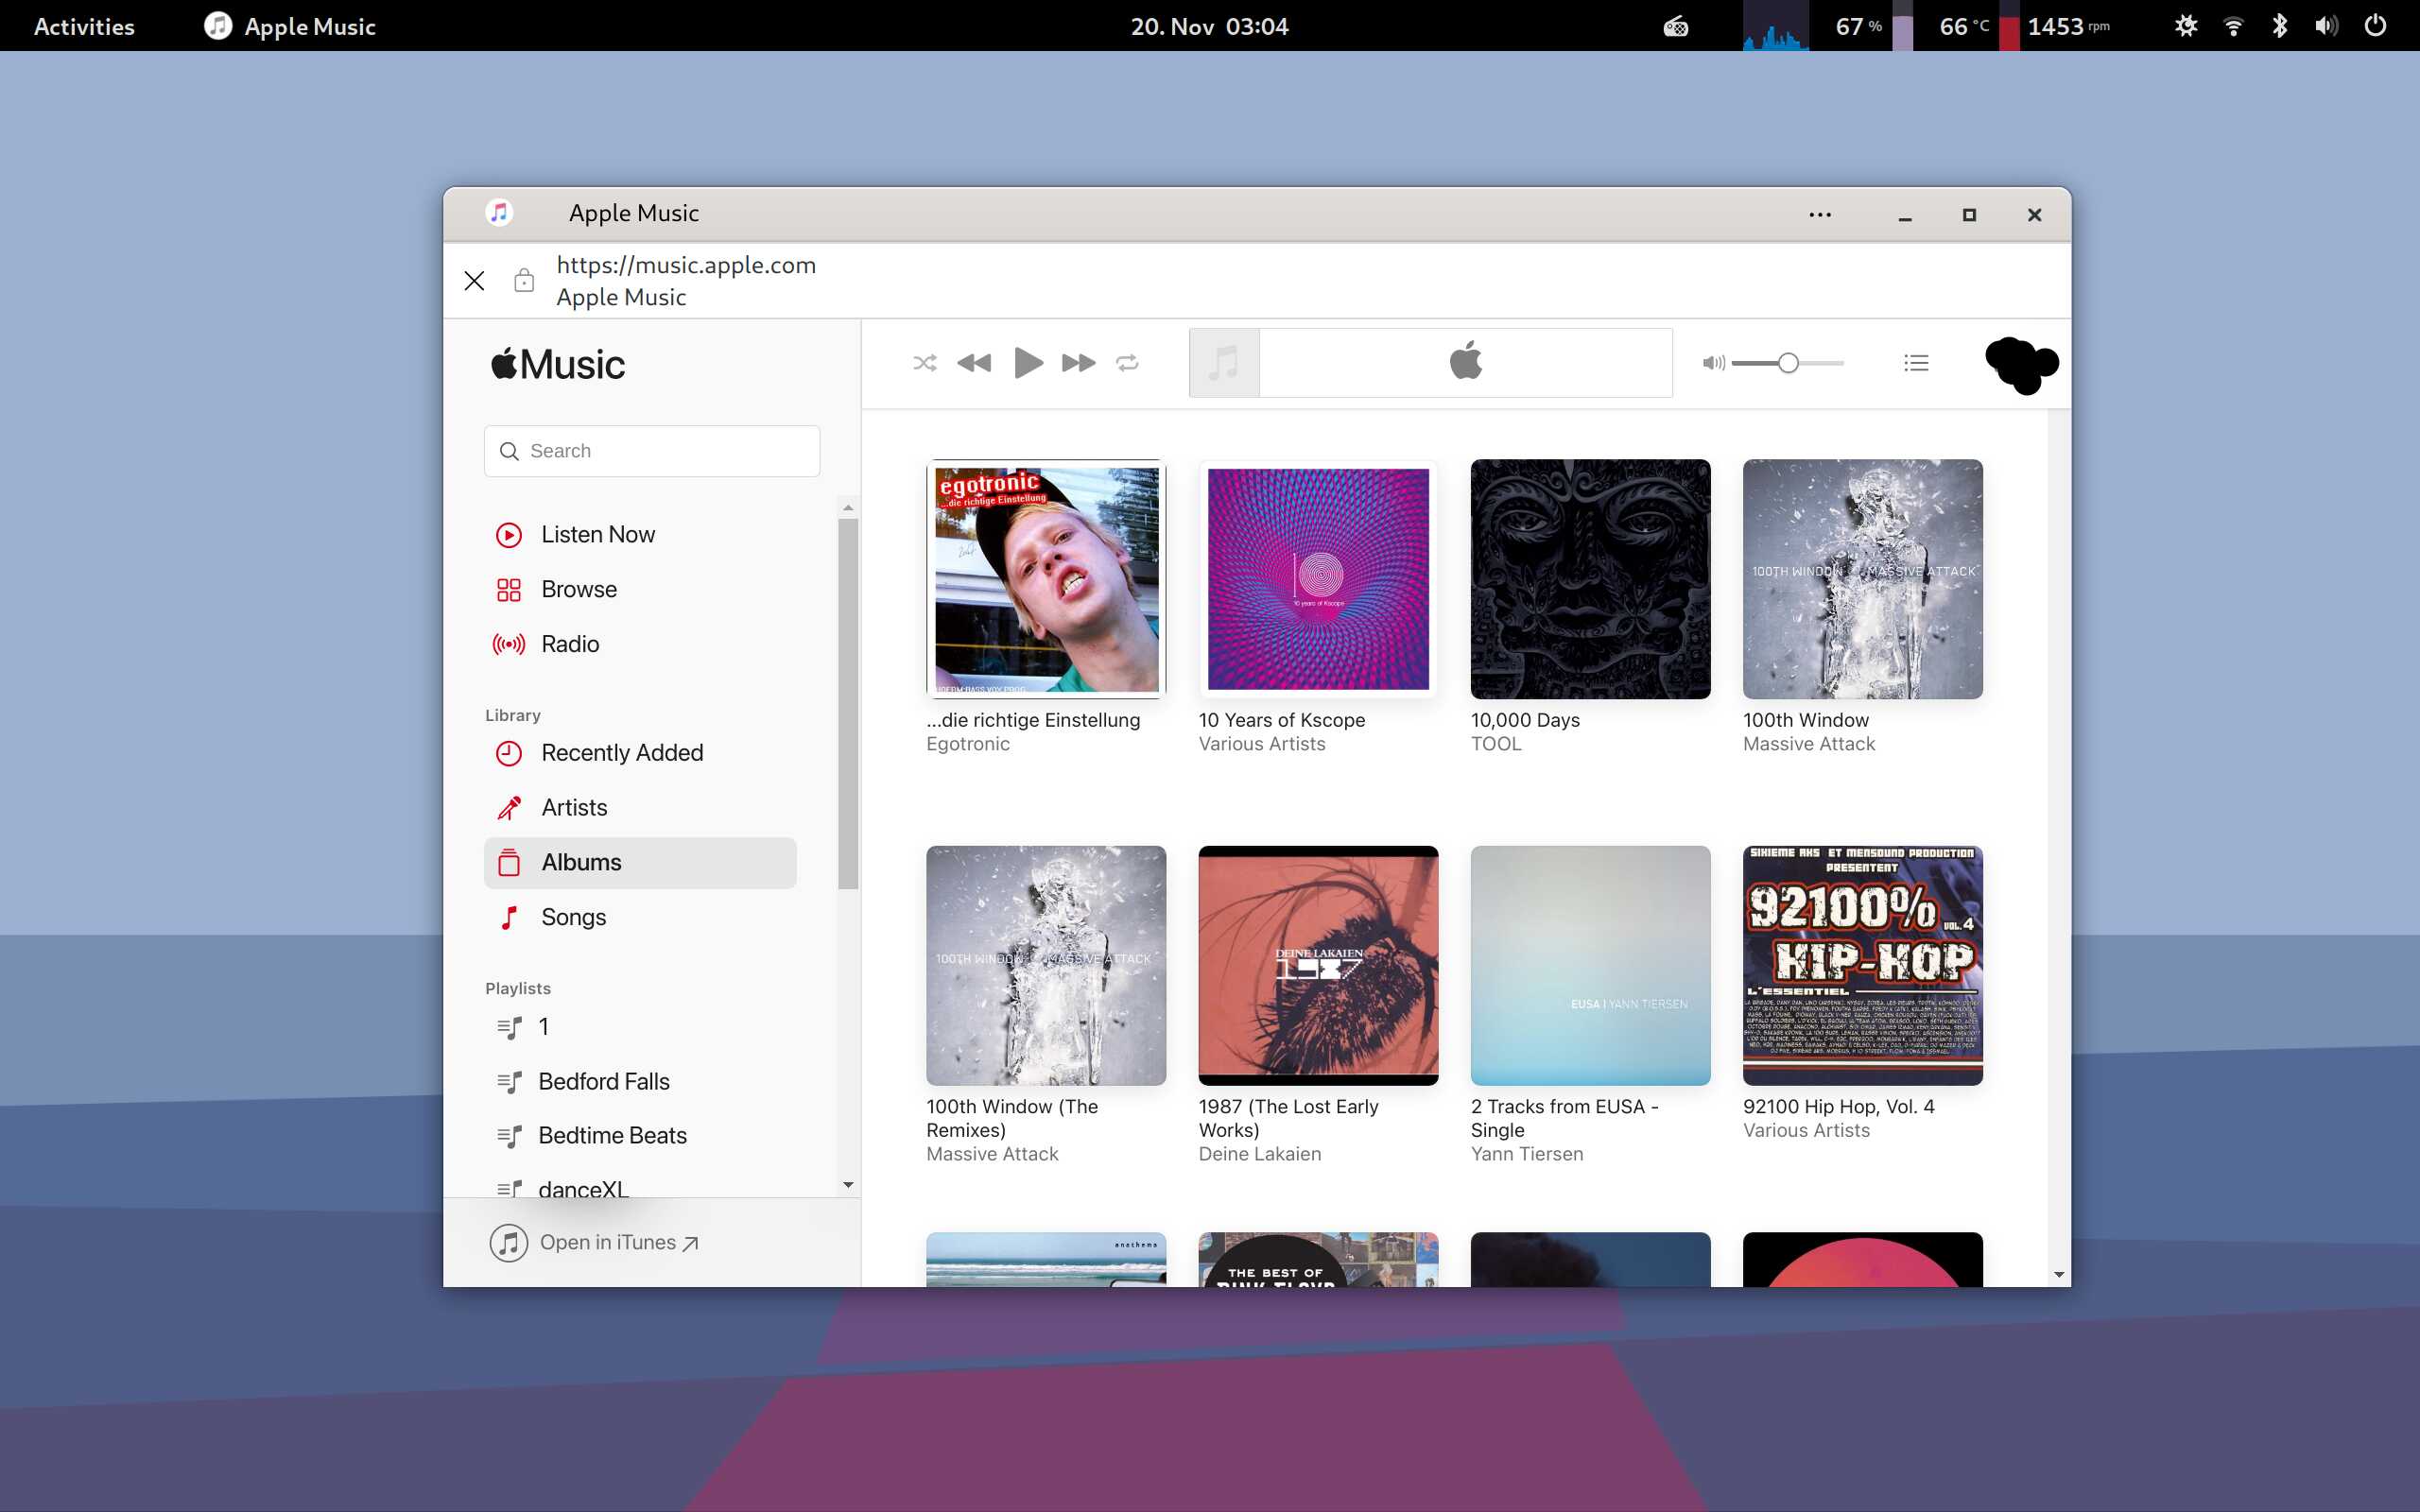The width and height of the screenshot is (2420, 1512).
Task: Go to the Radio section
Action: click(569, 644)
